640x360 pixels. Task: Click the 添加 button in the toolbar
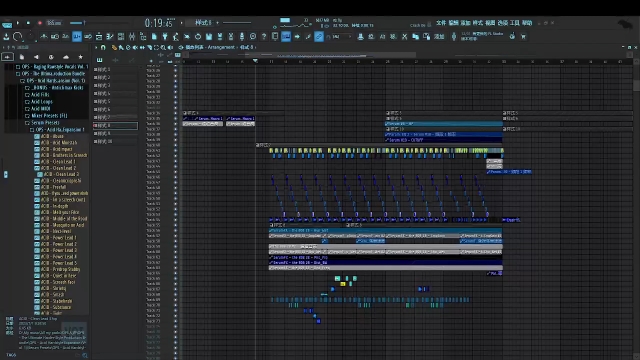click(439, 37)
